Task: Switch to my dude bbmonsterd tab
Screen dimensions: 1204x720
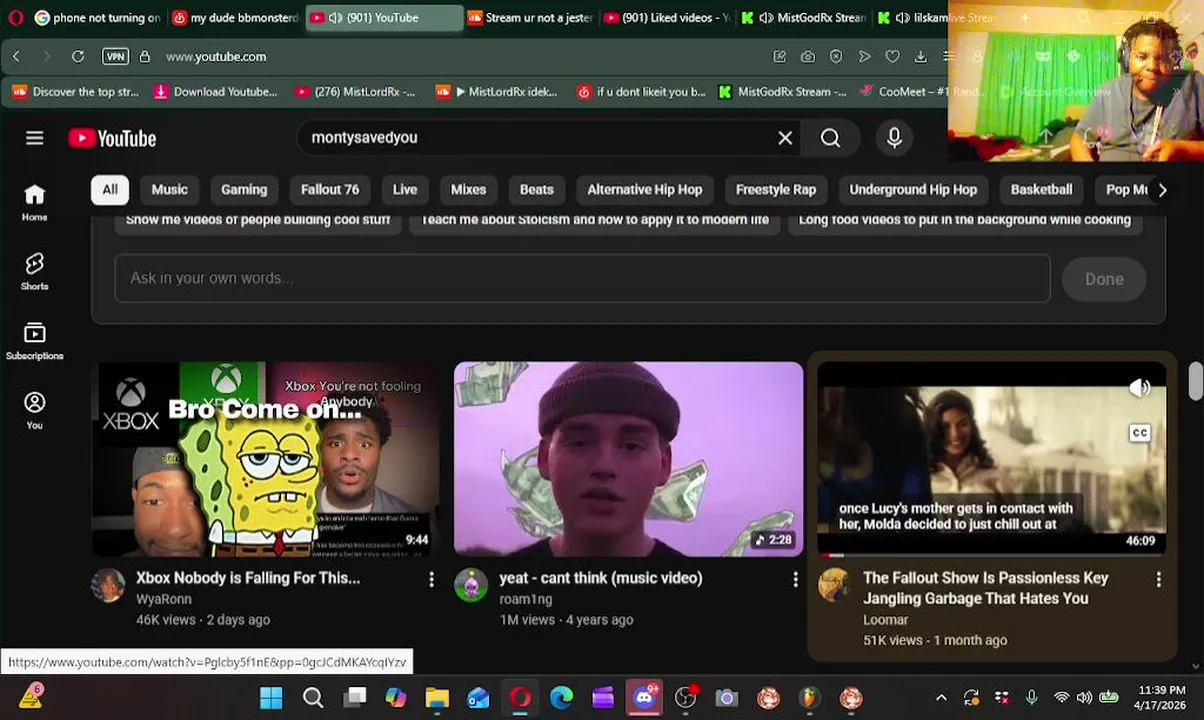Action: [x=235, y=18]
